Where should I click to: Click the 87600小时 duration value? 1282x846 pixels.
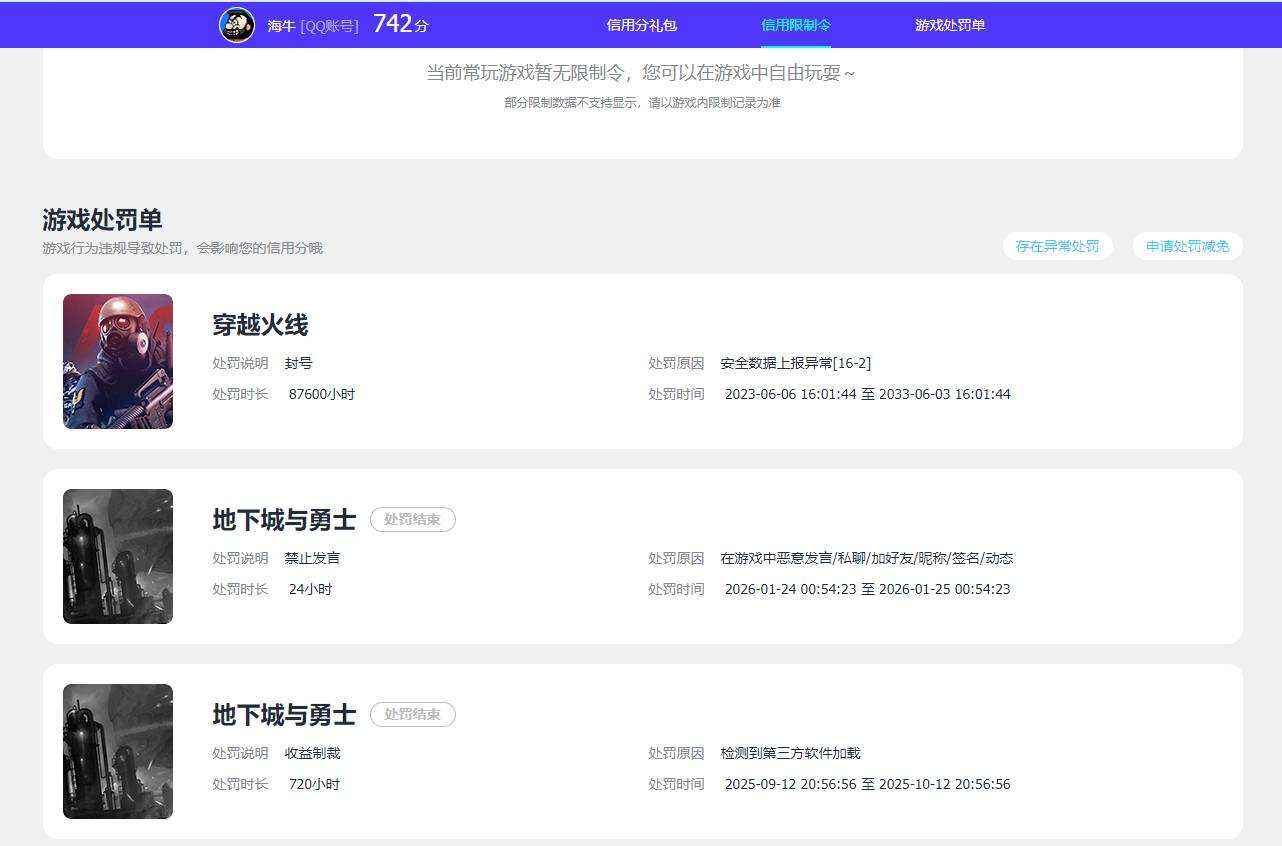point(322,394)
